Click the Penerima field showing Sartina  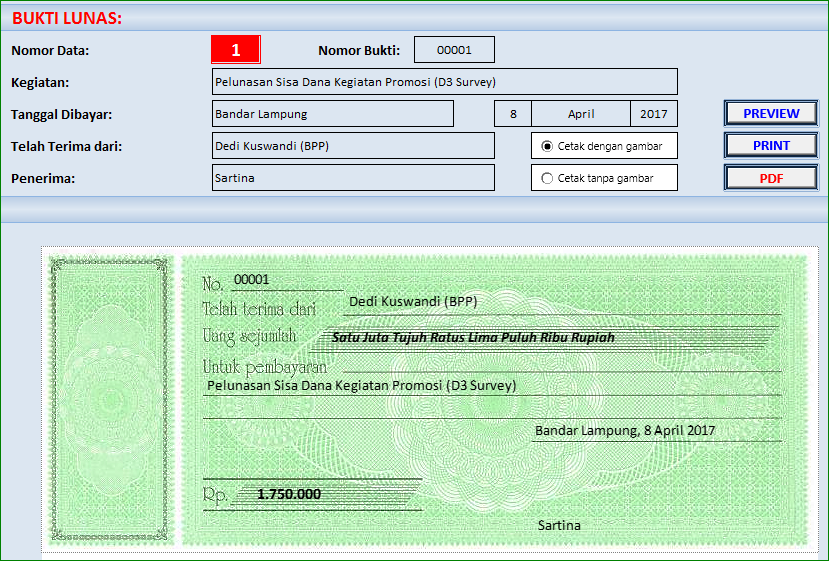353,178
